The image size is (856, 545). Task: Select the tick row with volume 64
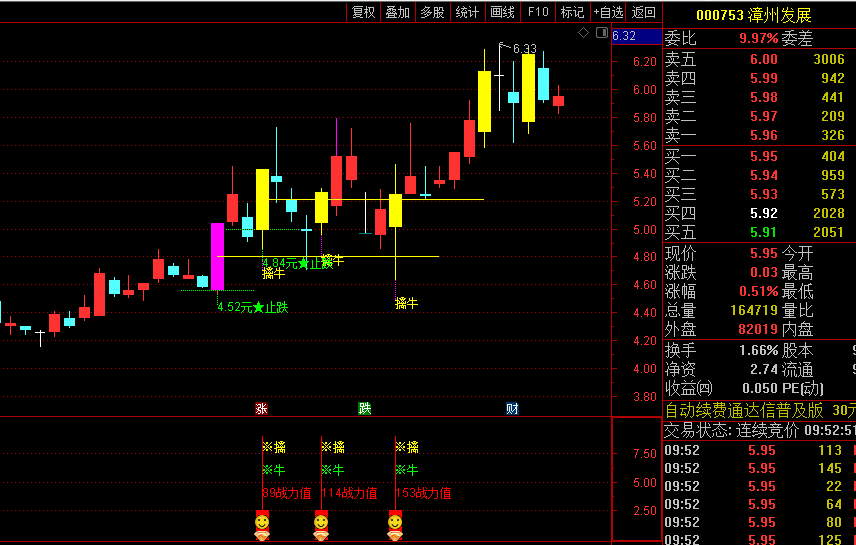(x=759, y=505)
